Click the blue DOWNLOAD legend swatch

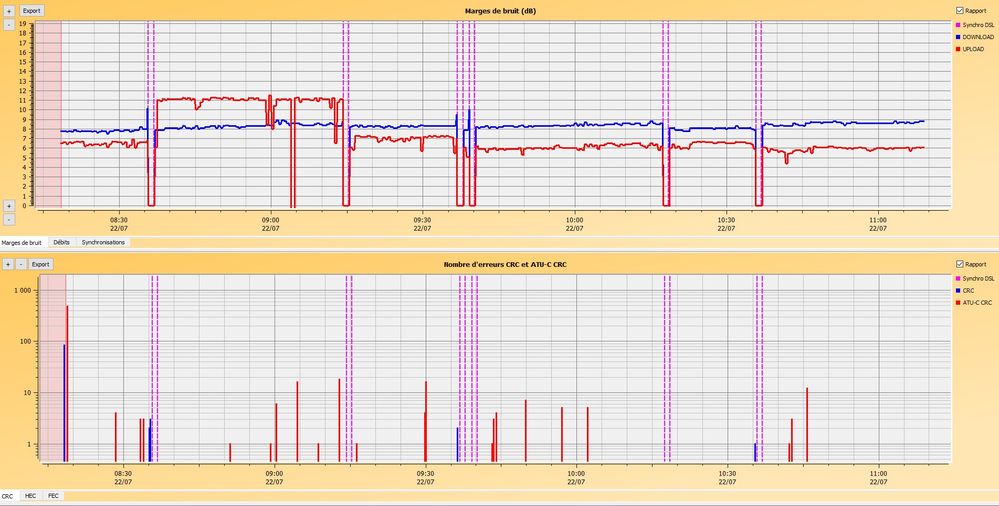(958, 37)
